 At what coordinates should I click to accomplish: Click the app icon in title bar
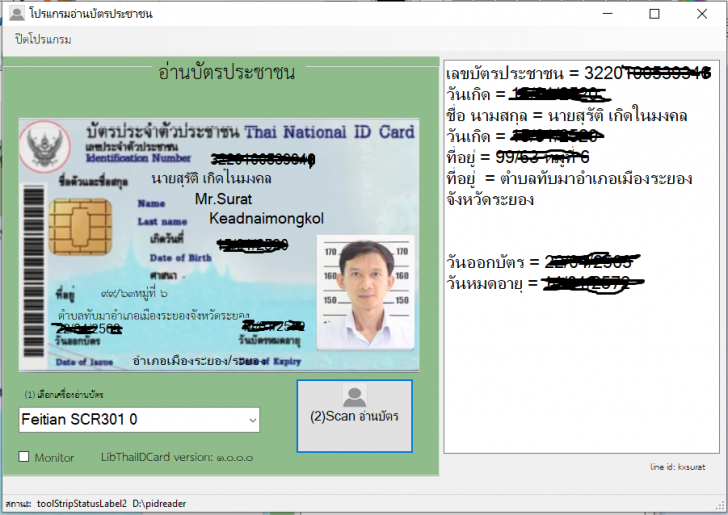(x=17, y=13)
